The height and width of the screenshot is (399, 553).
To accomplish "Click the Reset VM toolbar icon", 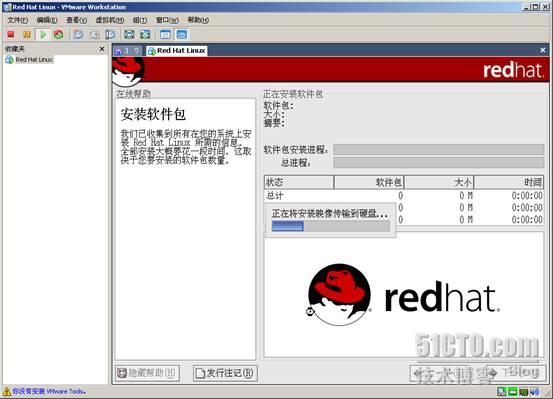I will pos(59,34).
